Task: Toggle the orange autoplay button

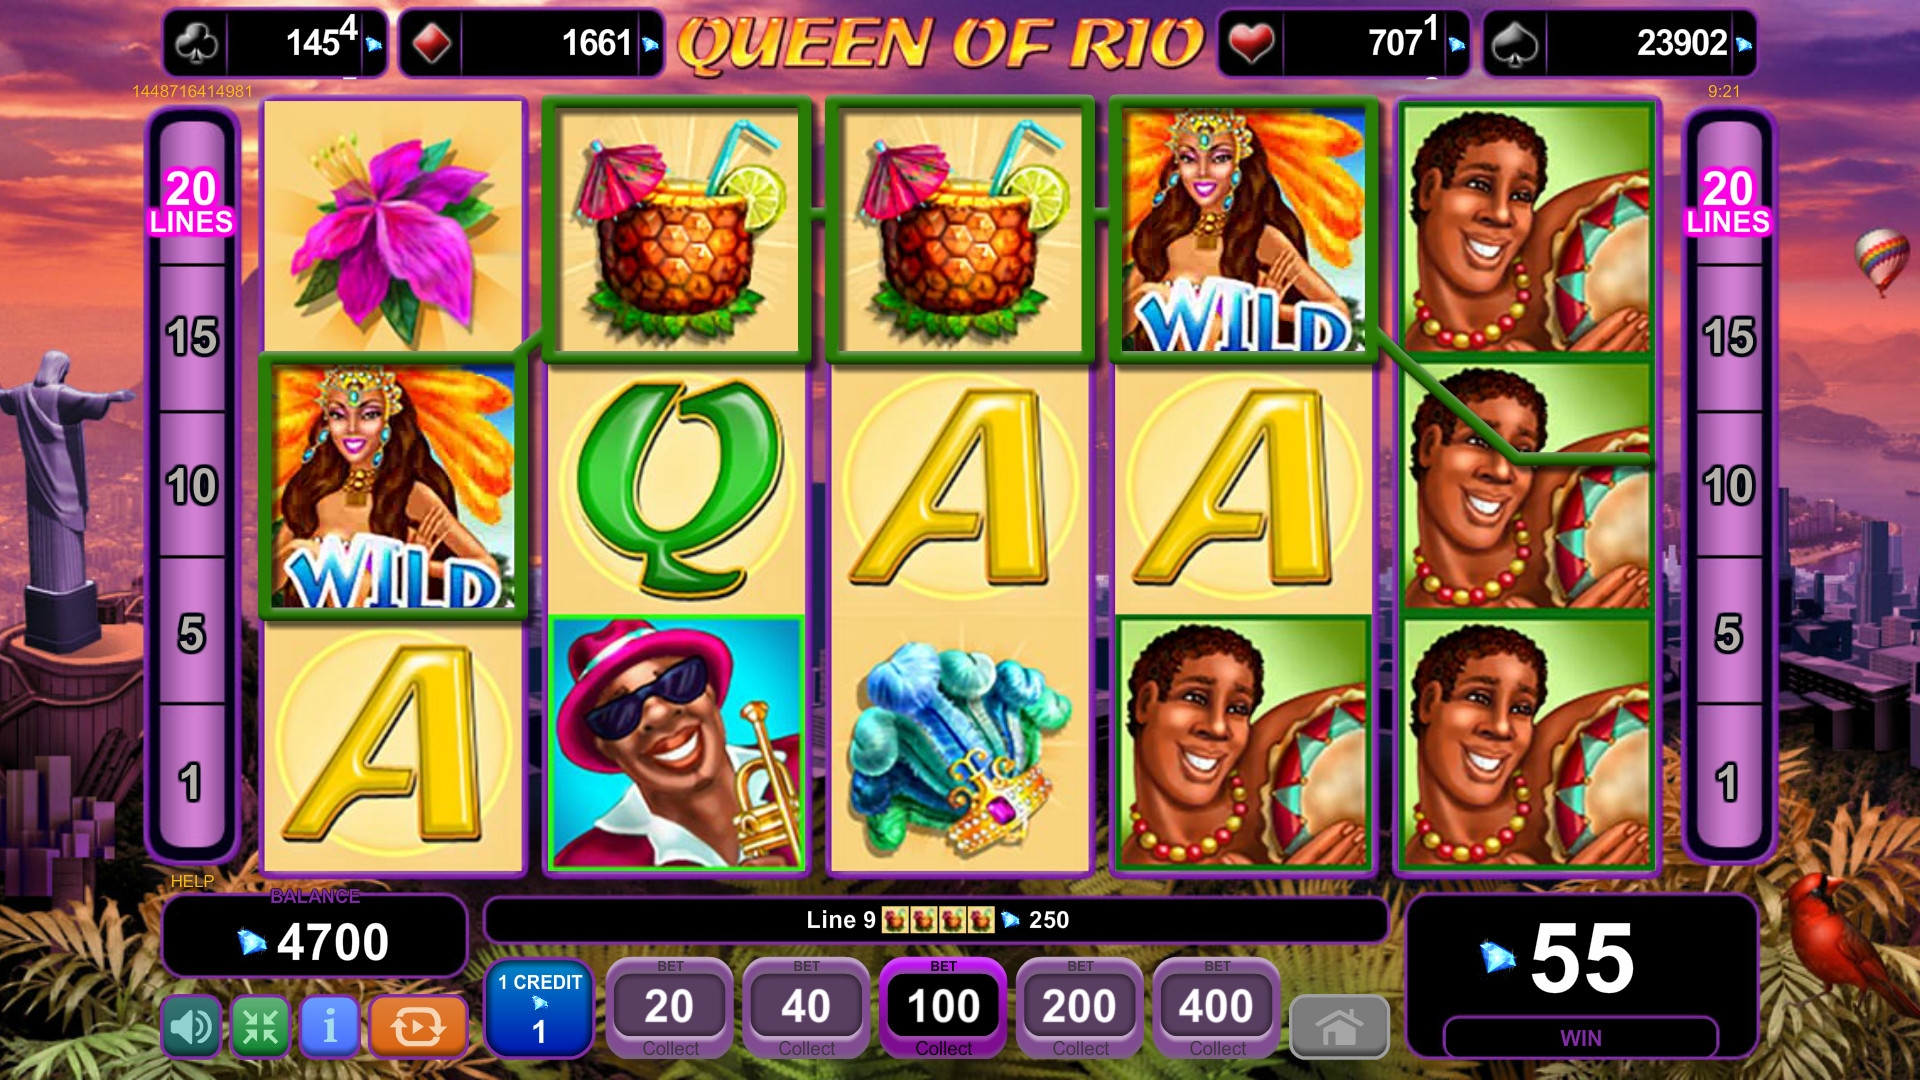Action: point(418,1026)
